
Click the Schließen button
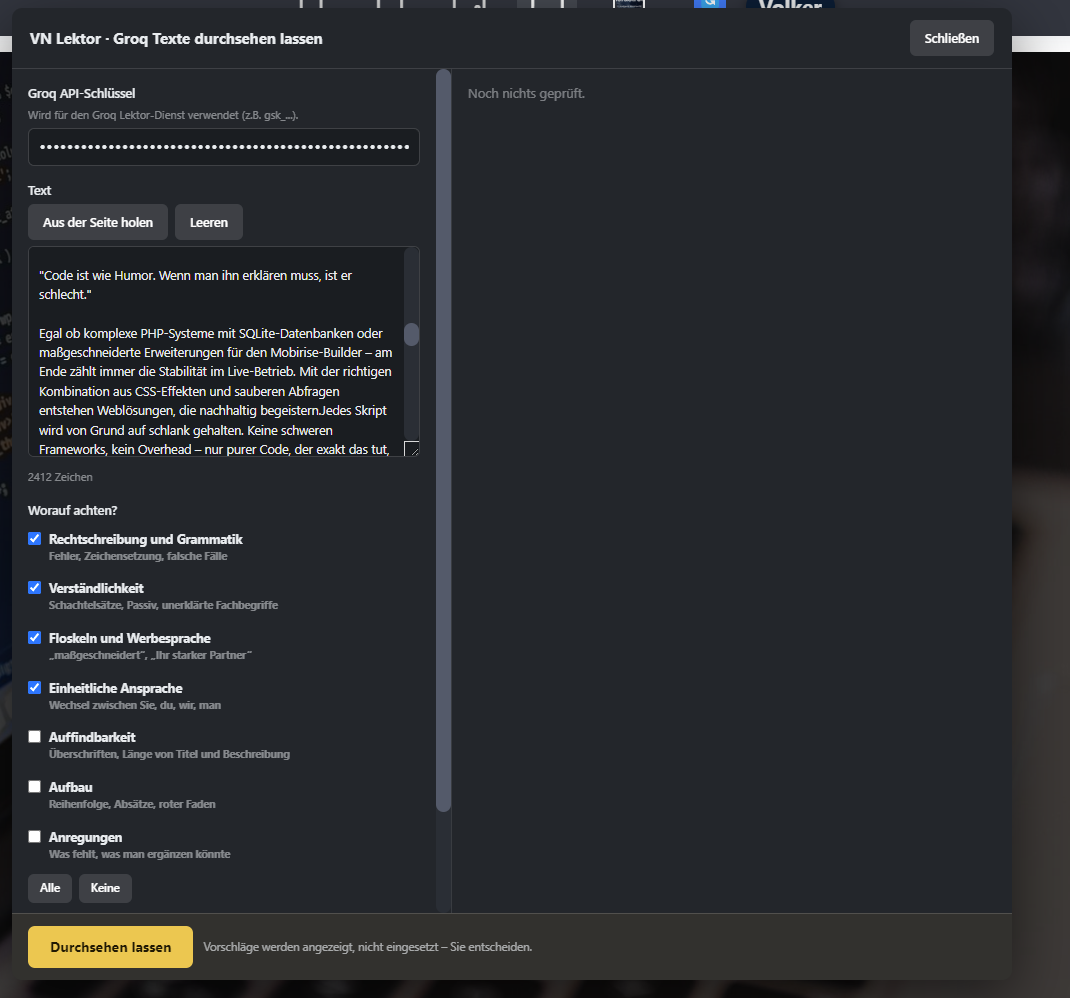951,38
